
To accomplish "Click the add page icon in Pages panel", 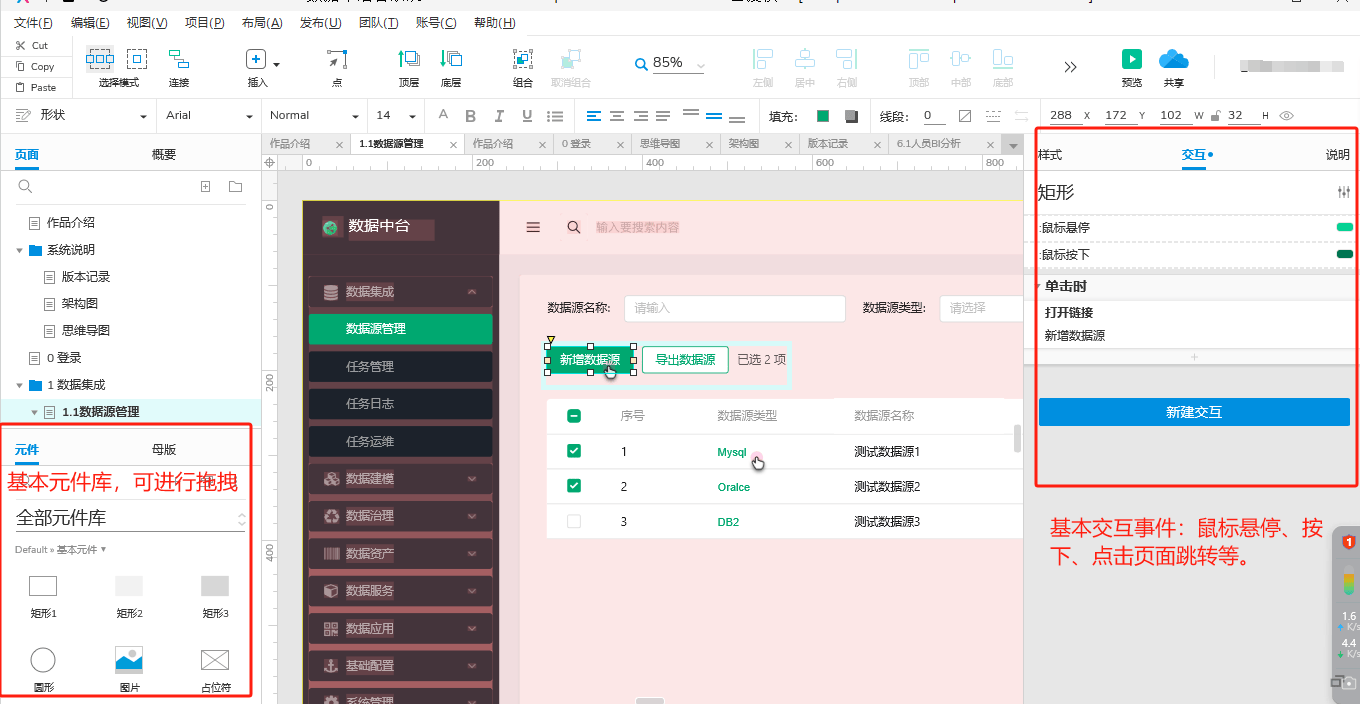I will [206, 187].
